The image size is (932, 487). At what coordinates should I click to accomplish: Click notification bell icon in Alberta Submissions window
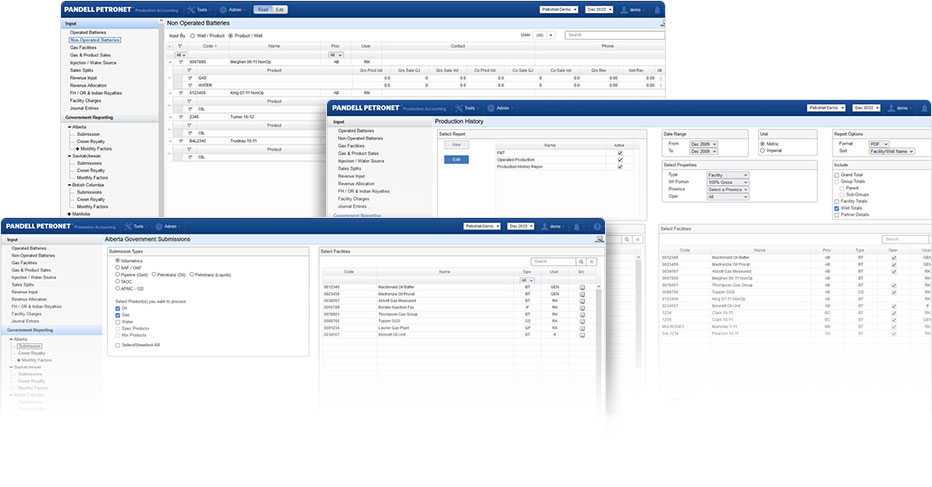576,227
